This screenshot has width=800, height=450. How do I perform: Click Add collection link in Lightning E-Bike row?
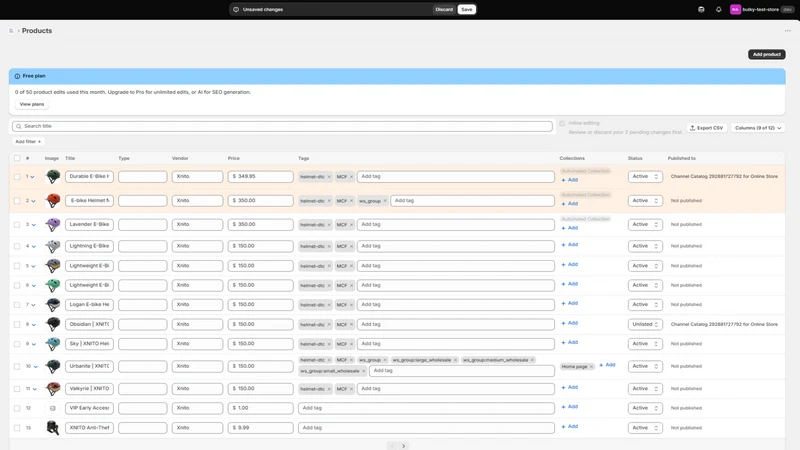pyautogui.click(x=570, y=245)
